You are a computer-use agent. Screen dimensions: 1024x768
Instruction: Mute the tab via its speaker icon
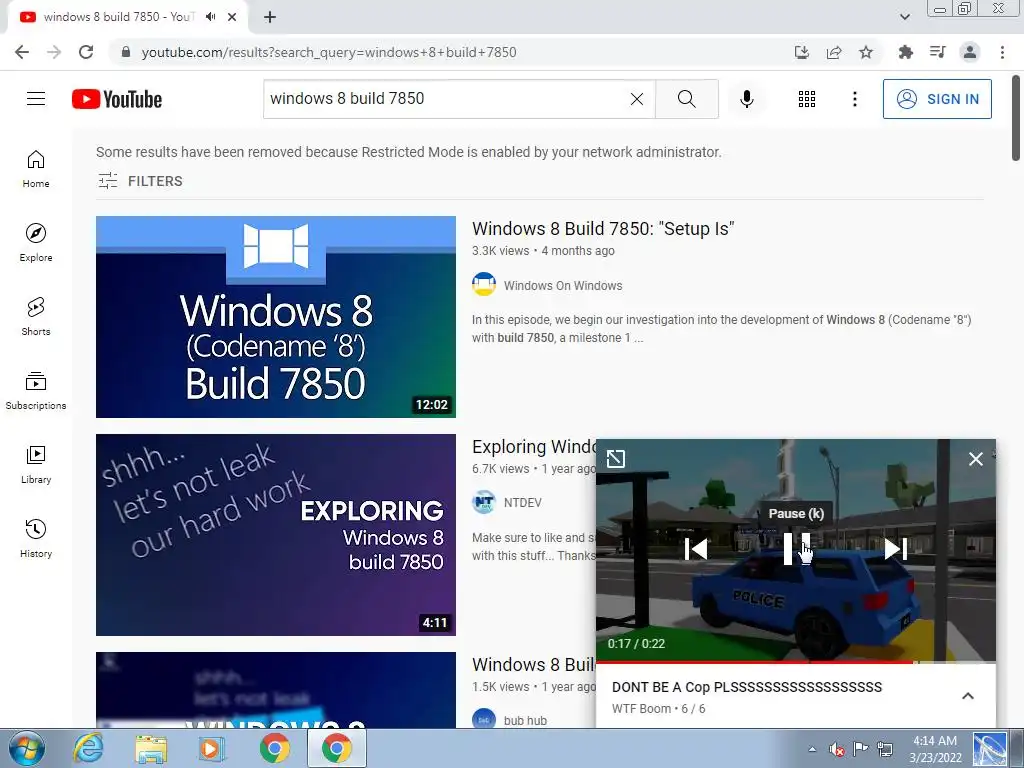210,17
